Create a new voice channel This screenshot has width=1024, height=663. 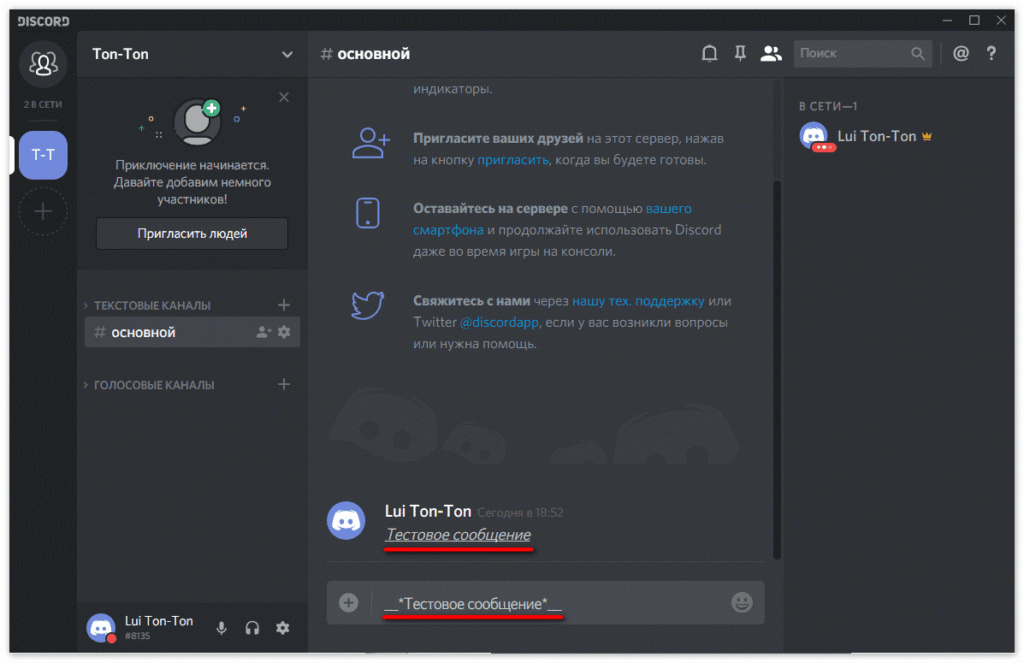[283, 384]
